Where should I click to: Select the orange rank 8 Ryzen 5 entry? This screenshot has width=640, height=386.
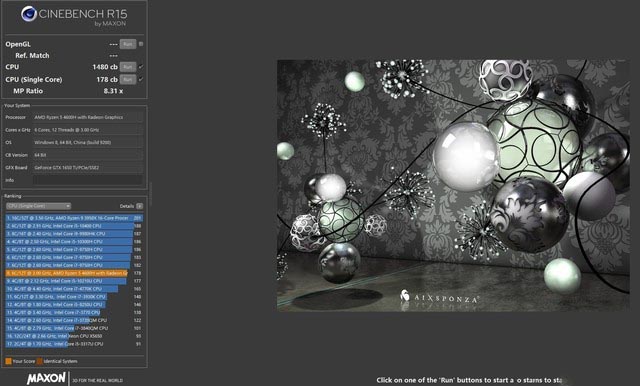tap(74, 273)
